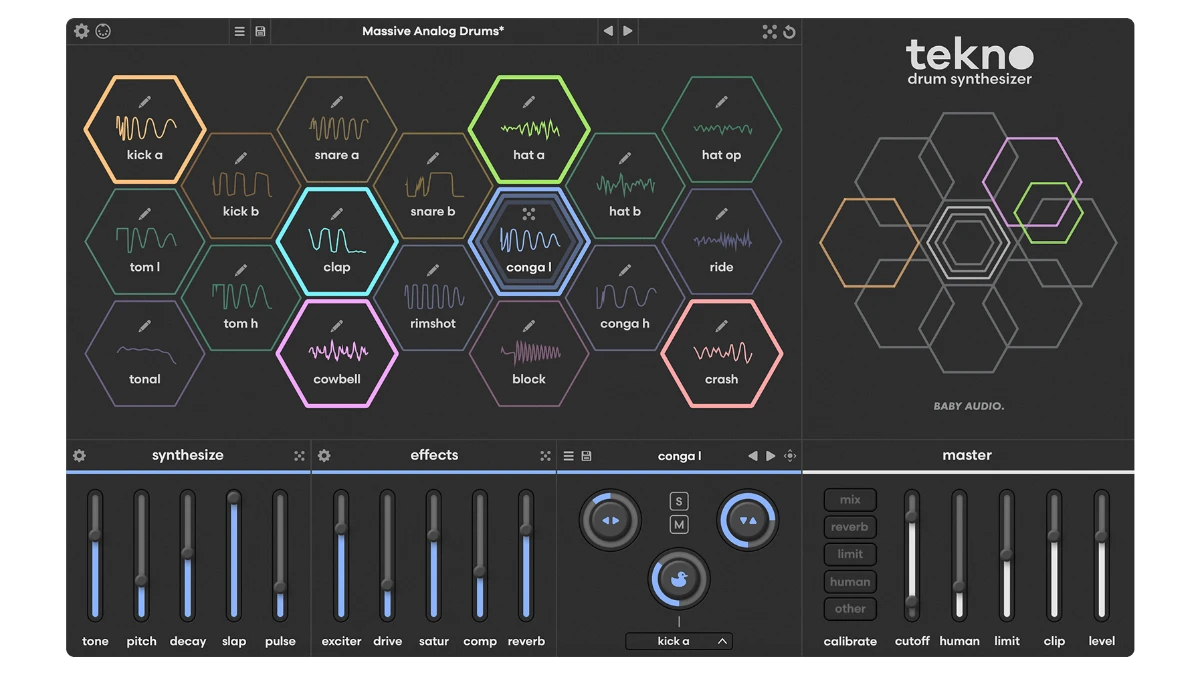This screenshot has height=675, width=1200.
Task: Click the center hexagon in mixer view
Action: tap(967, 242)
